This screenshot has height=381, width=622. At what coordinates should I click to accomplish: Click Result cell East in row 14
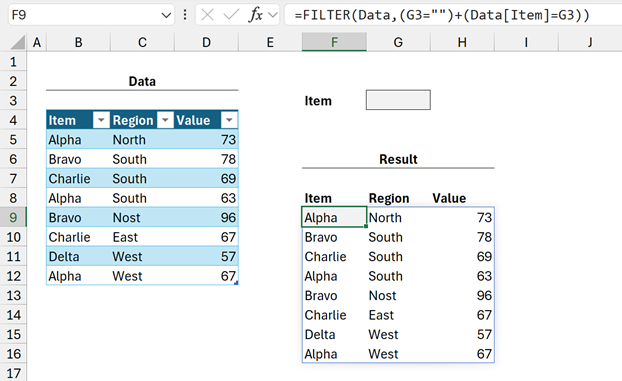(x=398, y=314)
